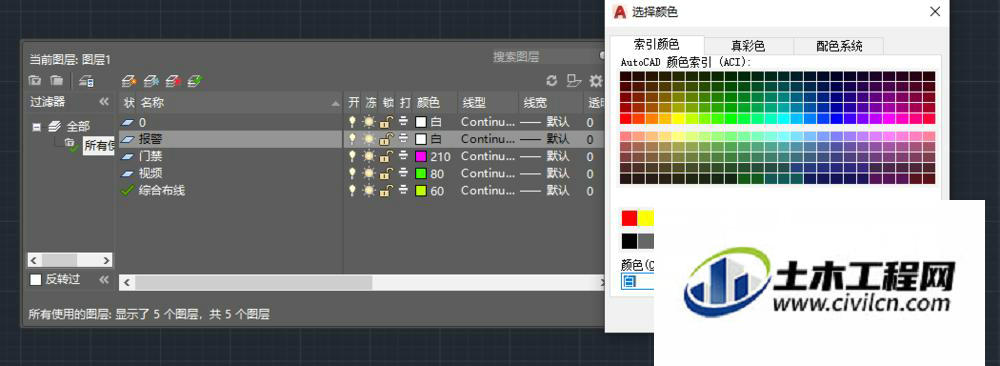Open magenta color swatch of 门禁 layer
The height and width of the screenshot is (366, 1000).
(x=421, y=156)
